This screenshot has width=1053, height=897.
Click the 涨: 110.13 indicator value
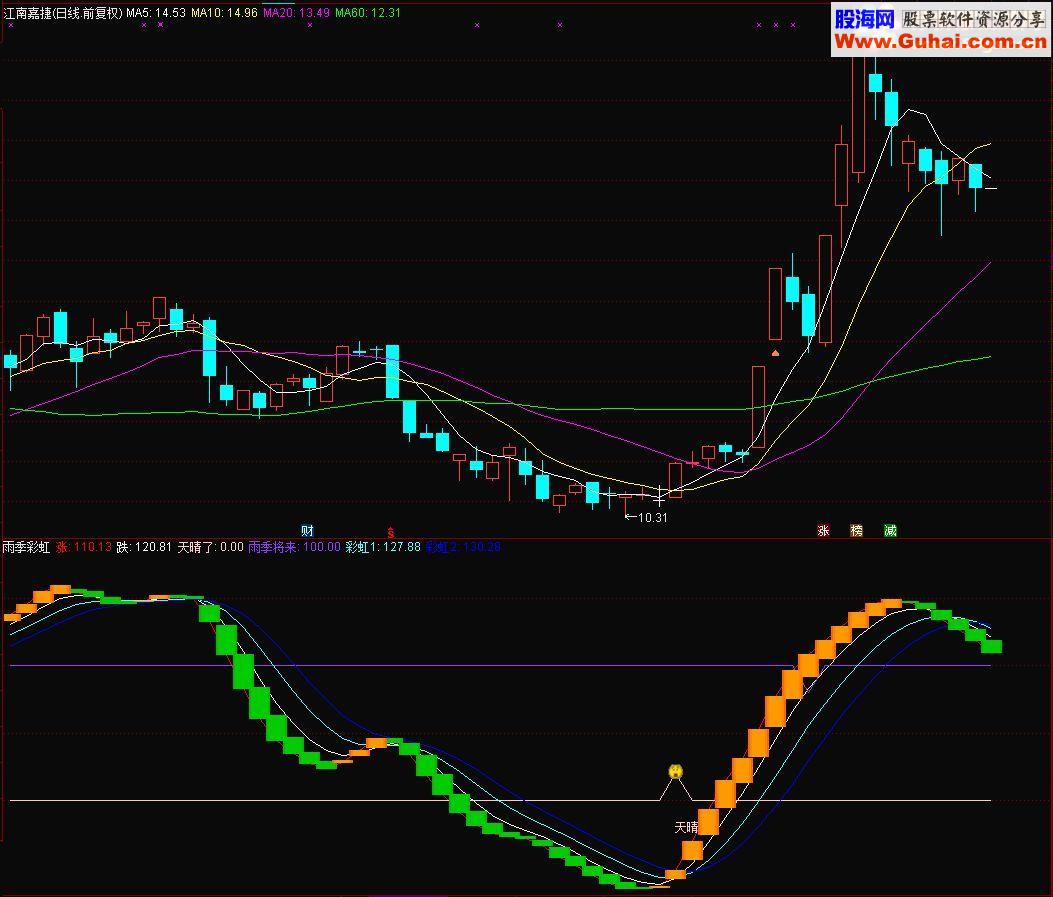point(84,547)
